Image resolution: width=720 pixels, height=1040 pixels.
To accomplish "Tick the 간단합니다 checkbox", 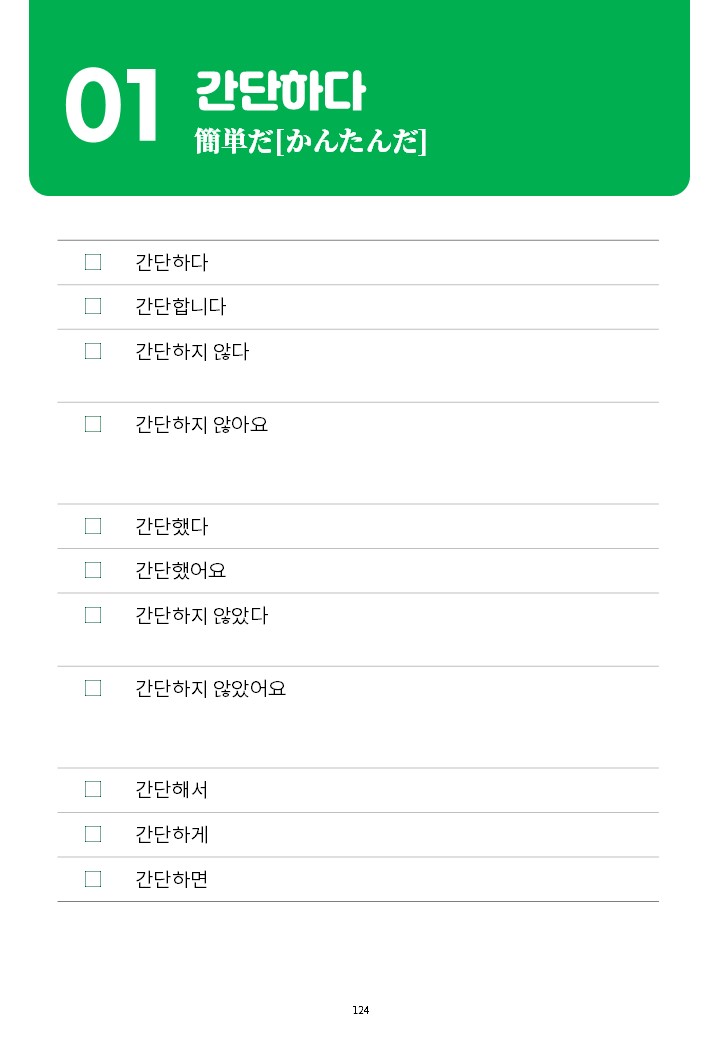I will [93, 306].
